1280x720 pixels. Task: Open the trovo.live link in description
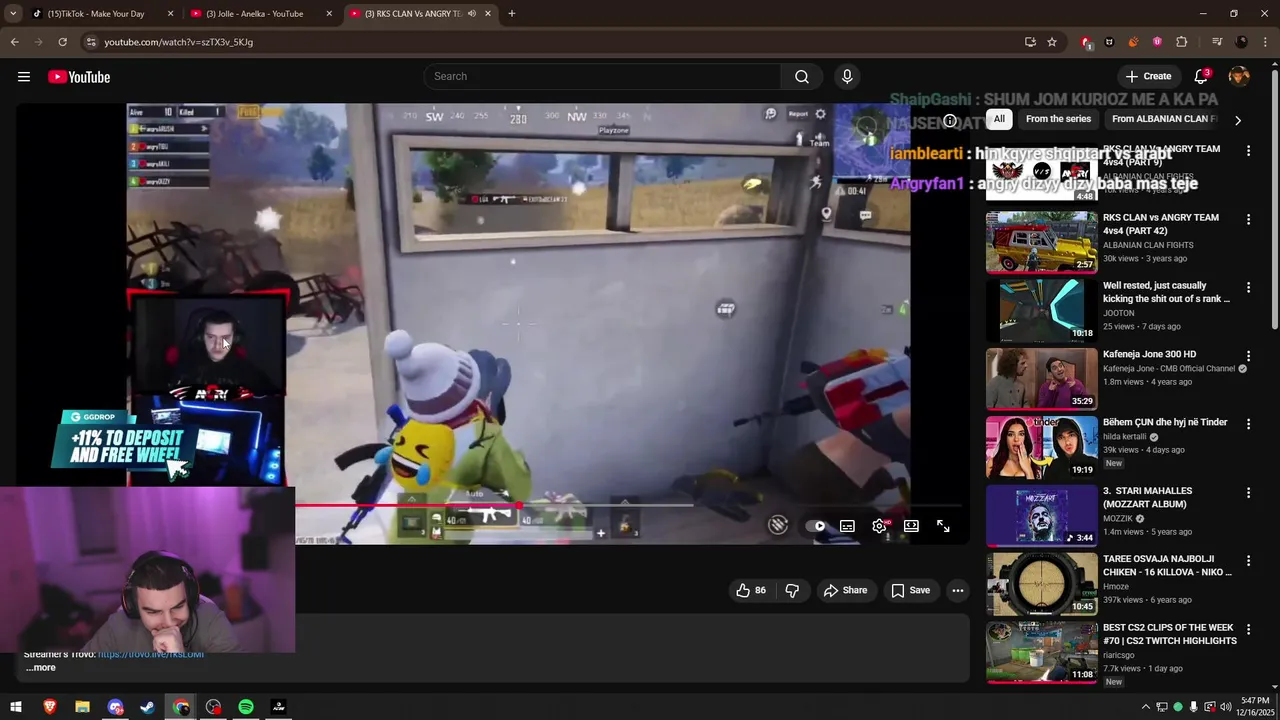pos(151,654)
